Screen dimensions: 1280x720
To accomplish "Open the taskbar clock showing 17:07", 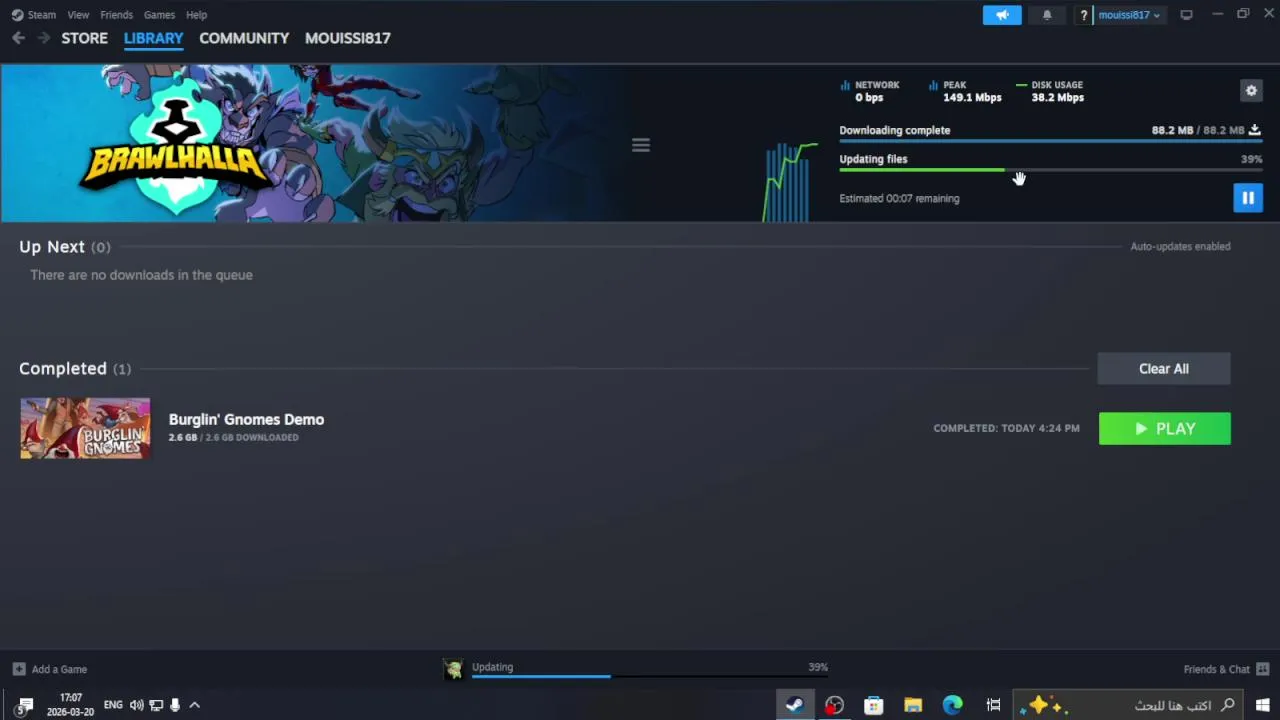I will [x=70, y=705].
